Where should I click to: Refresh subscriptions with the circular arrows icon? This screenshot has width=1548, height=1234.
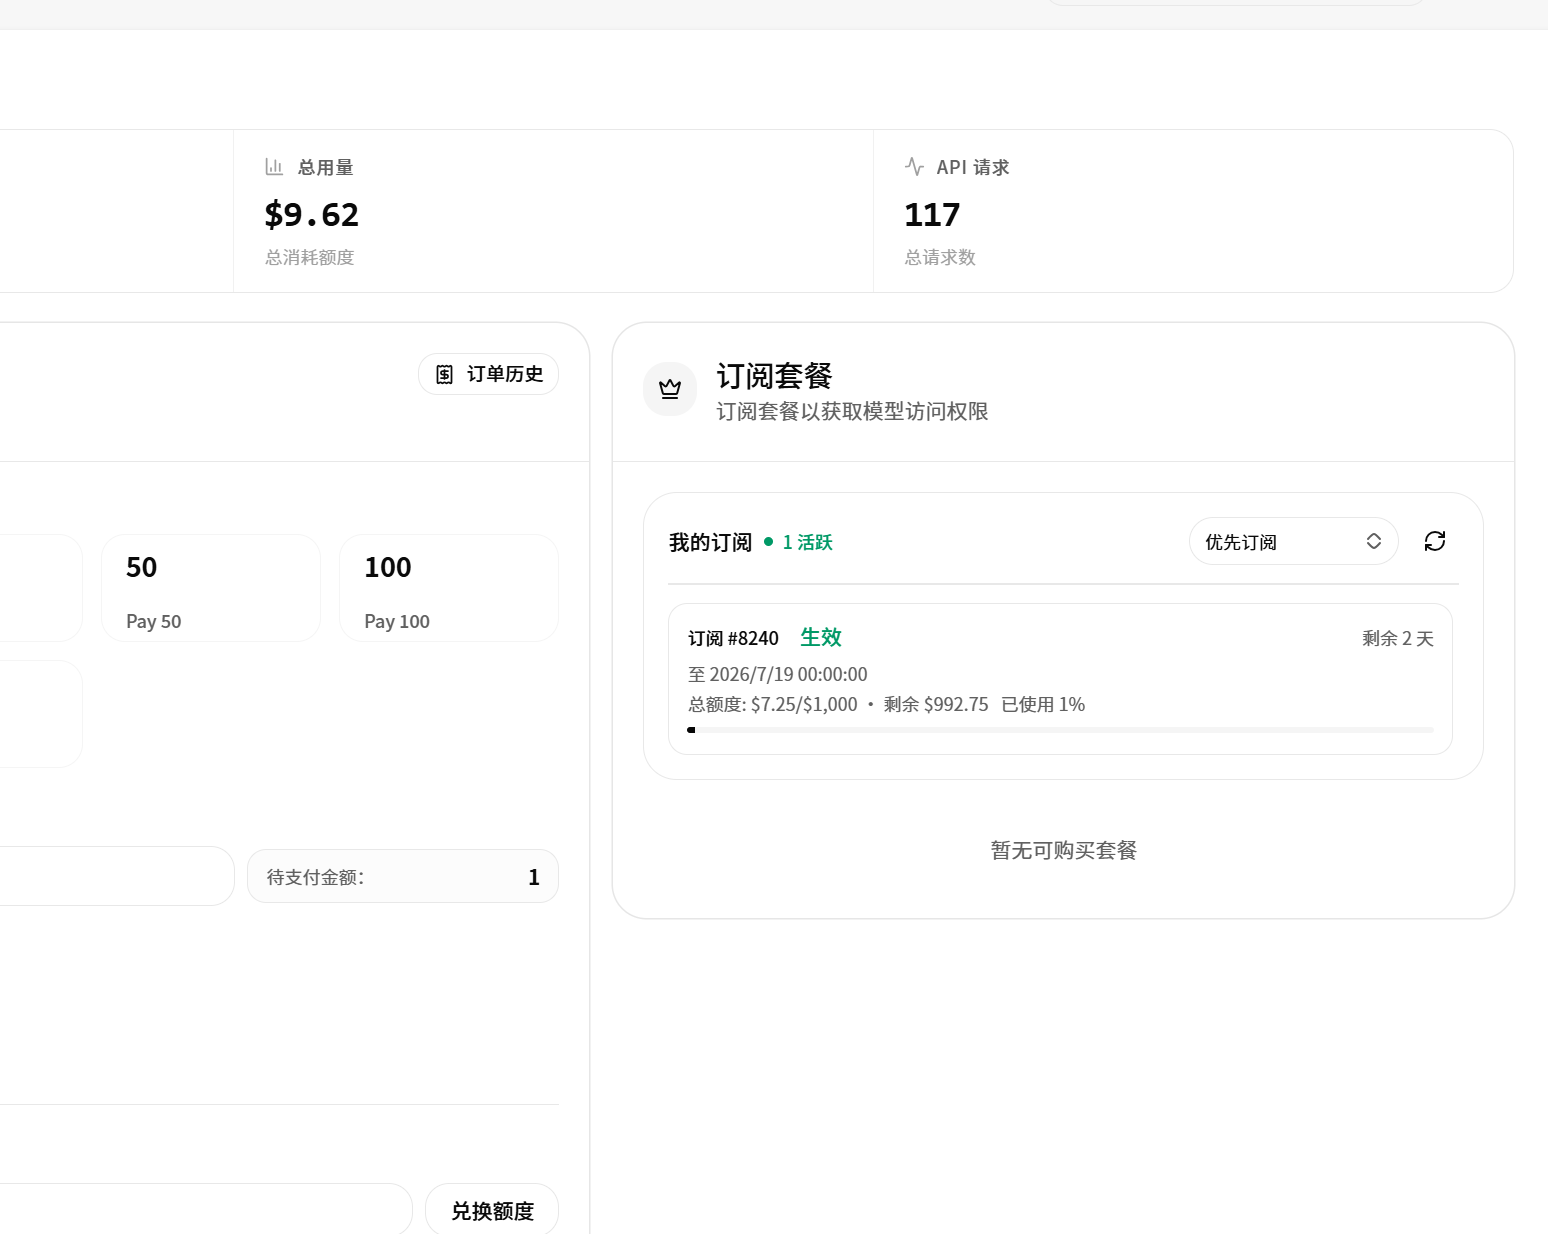click(1435, 541)
